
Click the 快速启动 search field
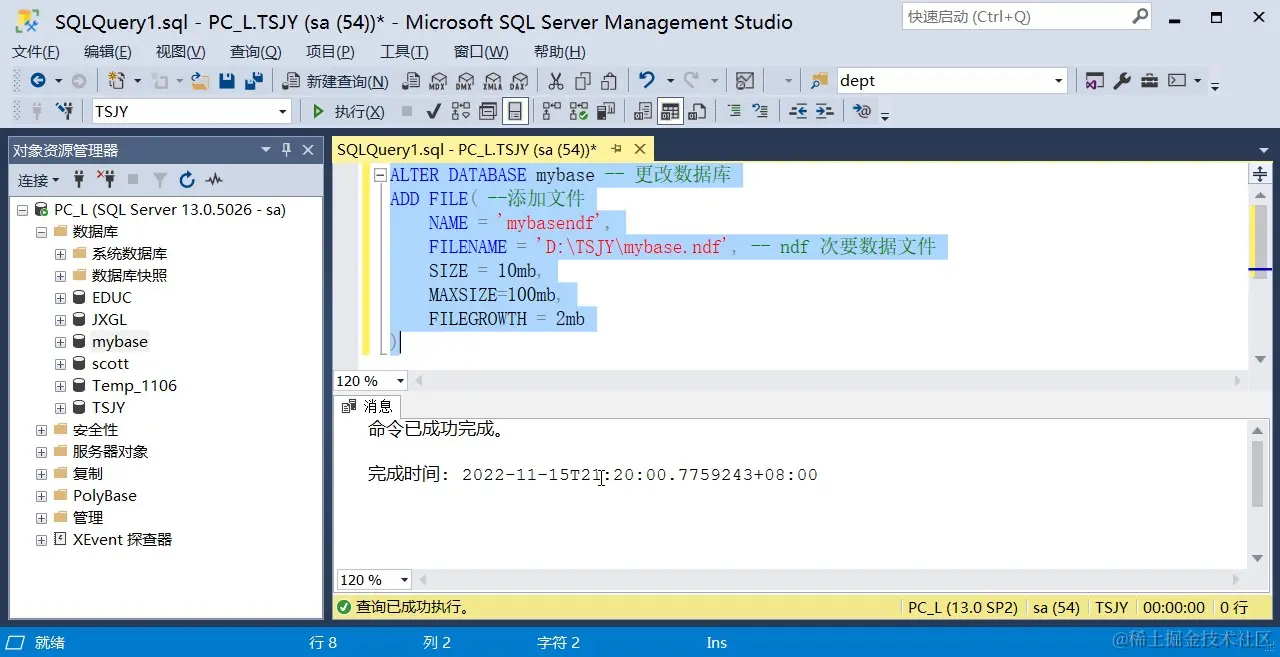click(1026, 17)
